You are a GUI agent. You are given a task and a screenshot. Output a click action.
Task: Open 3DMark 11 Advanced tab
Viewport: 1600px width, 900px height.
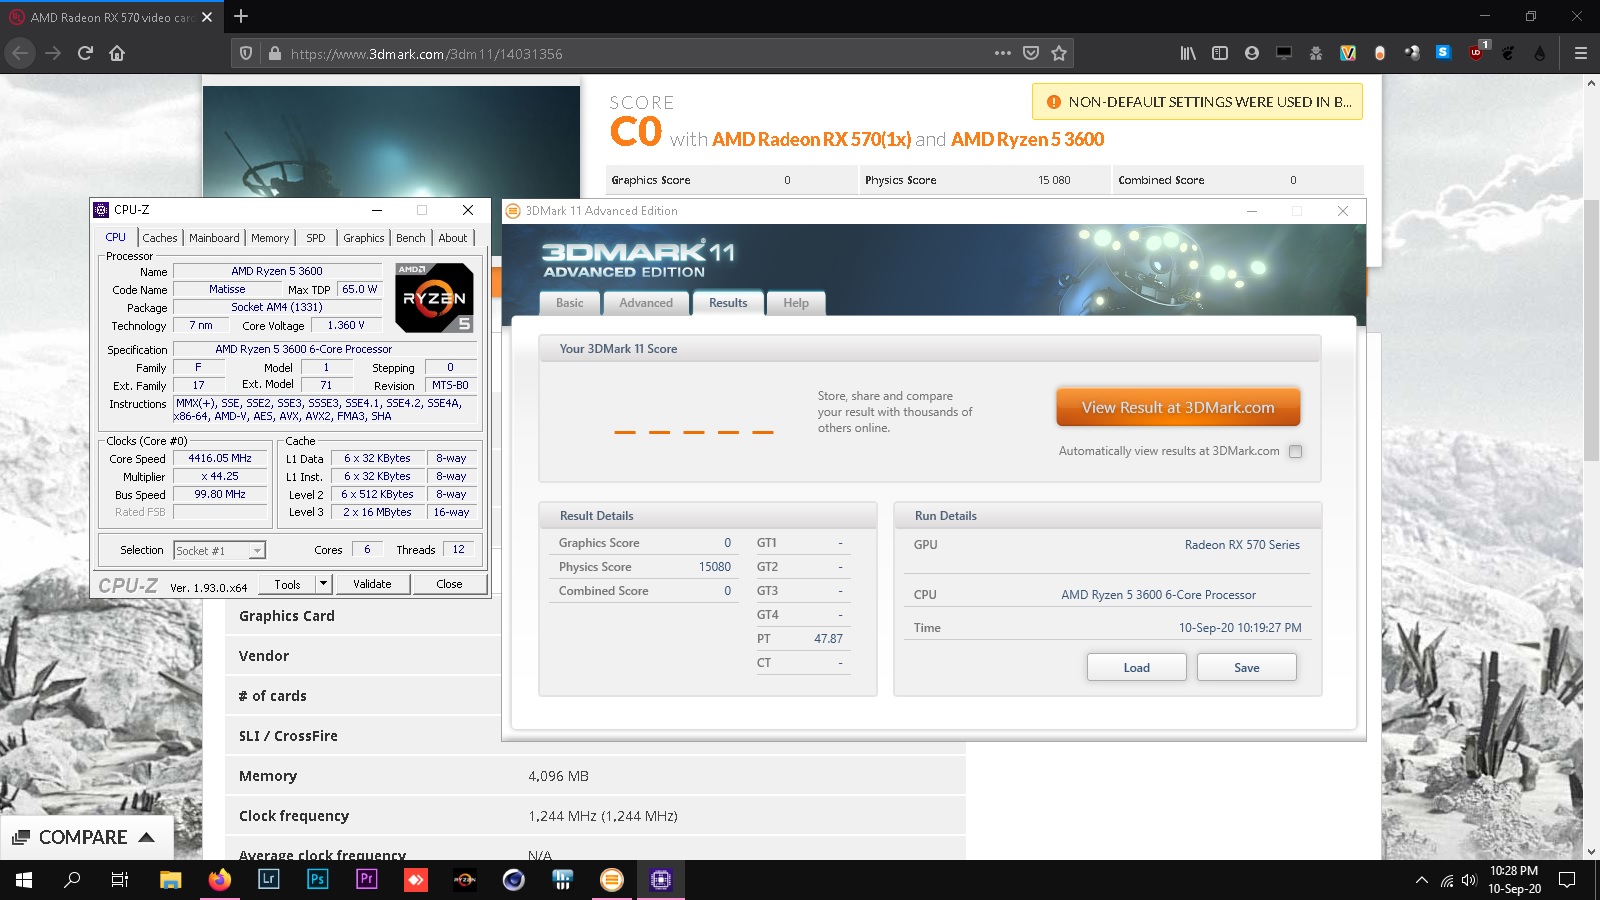[x=646, y=303]
